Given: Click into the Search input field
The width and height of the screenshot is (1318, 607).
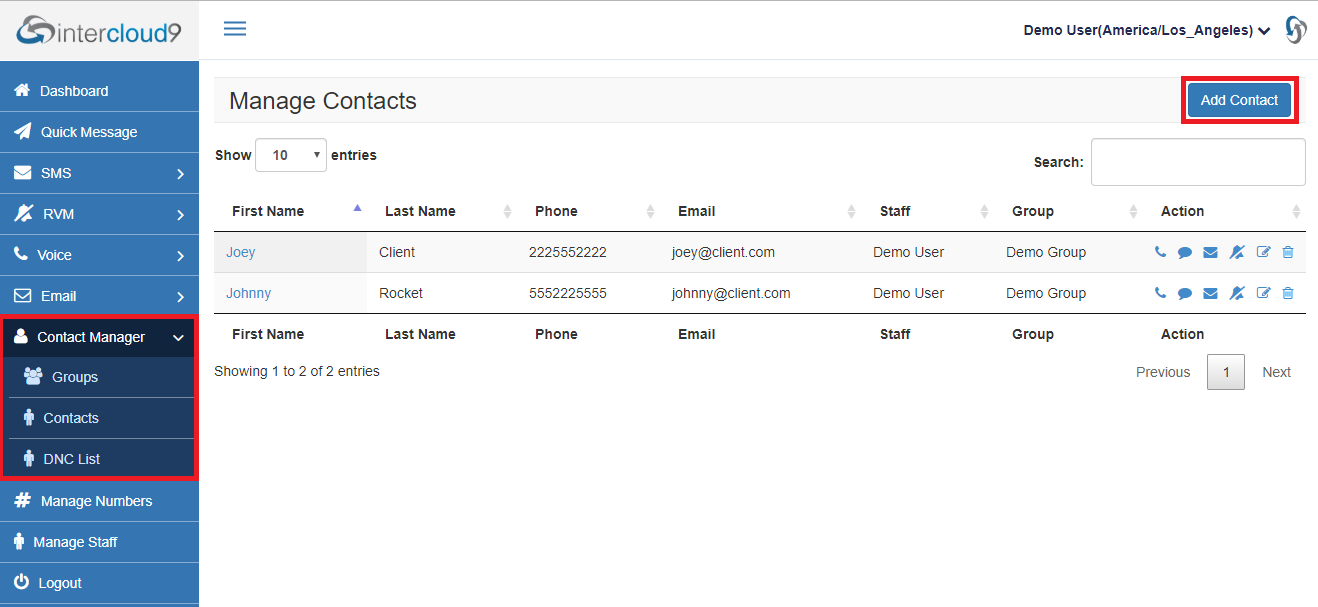Looking at the screenshot, I should coord(1198,162).
